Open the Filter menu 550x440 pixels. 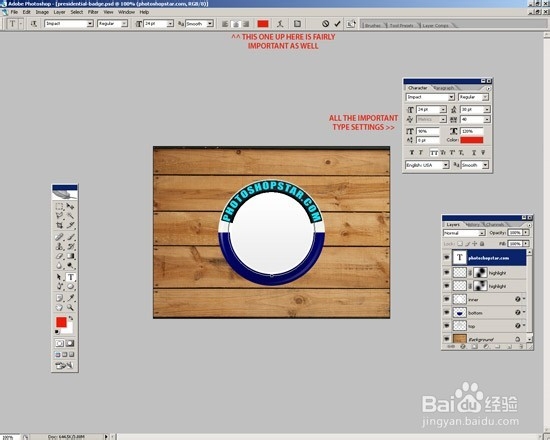click(x=93, y=12)
